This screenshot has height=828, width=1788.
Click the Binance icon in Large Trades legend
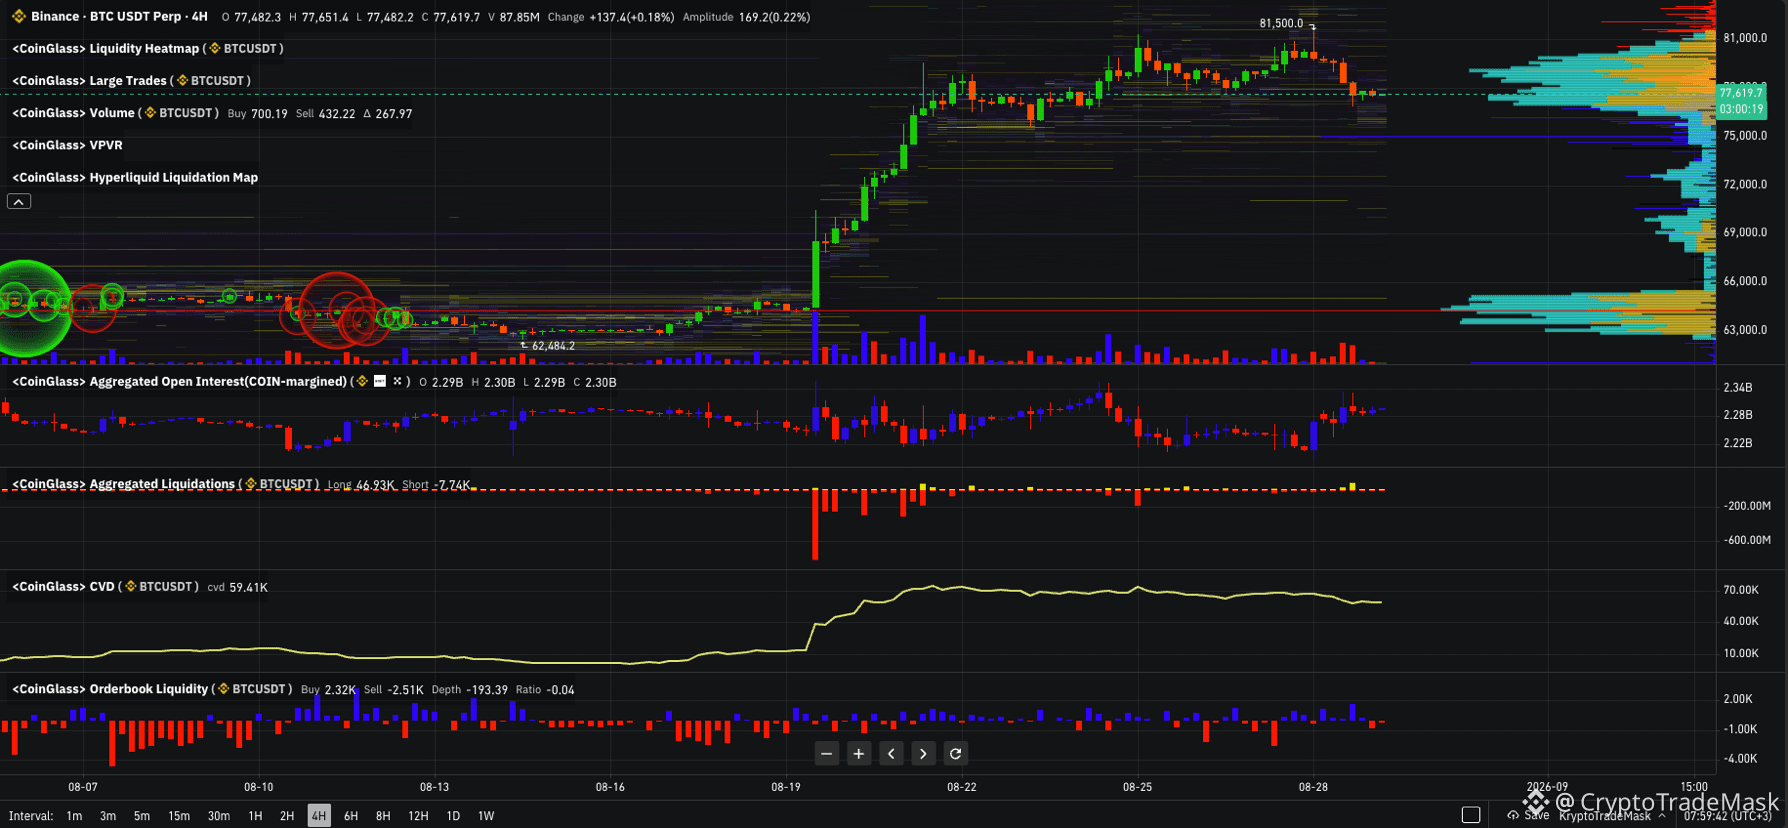click(x=182, y=81)
